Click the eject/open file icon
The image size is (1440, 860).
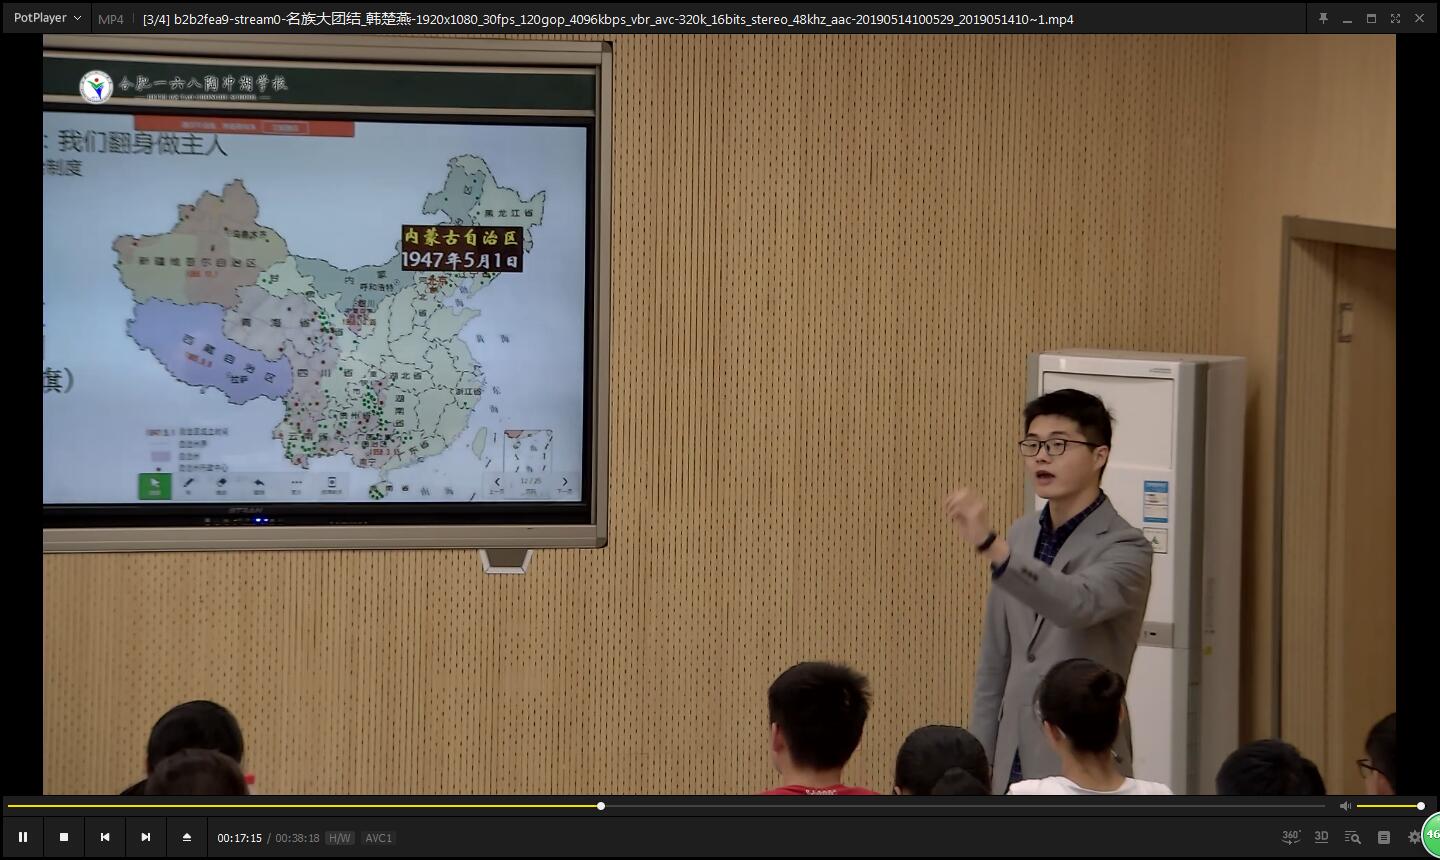coord(186,837)
